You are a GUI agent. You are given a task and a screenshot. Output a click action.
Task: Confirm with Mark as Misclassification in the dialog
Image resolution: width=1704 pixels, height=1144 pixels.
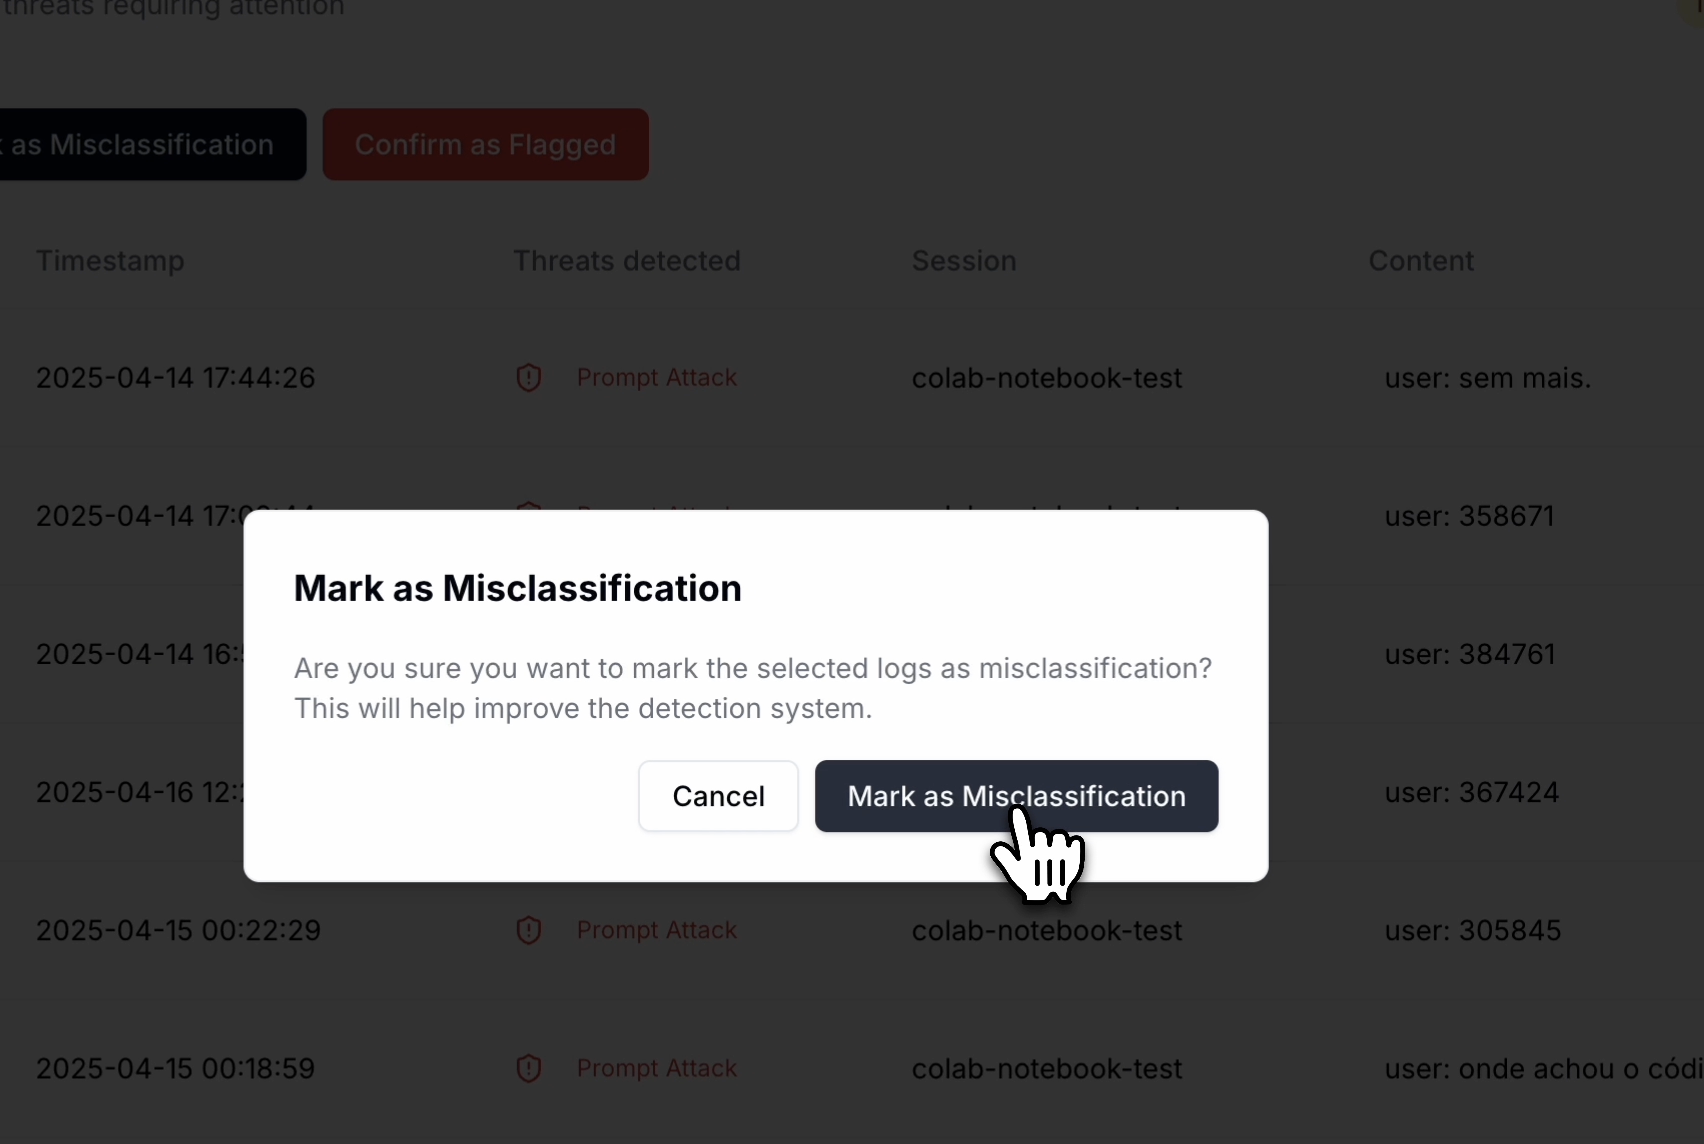pos(1016,796)
